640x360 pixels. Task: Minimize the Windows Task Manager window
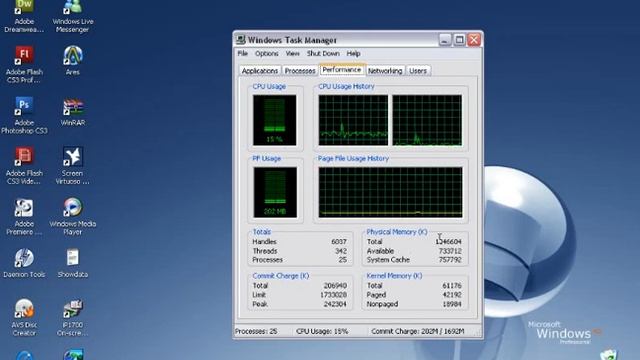click(445, 40)
